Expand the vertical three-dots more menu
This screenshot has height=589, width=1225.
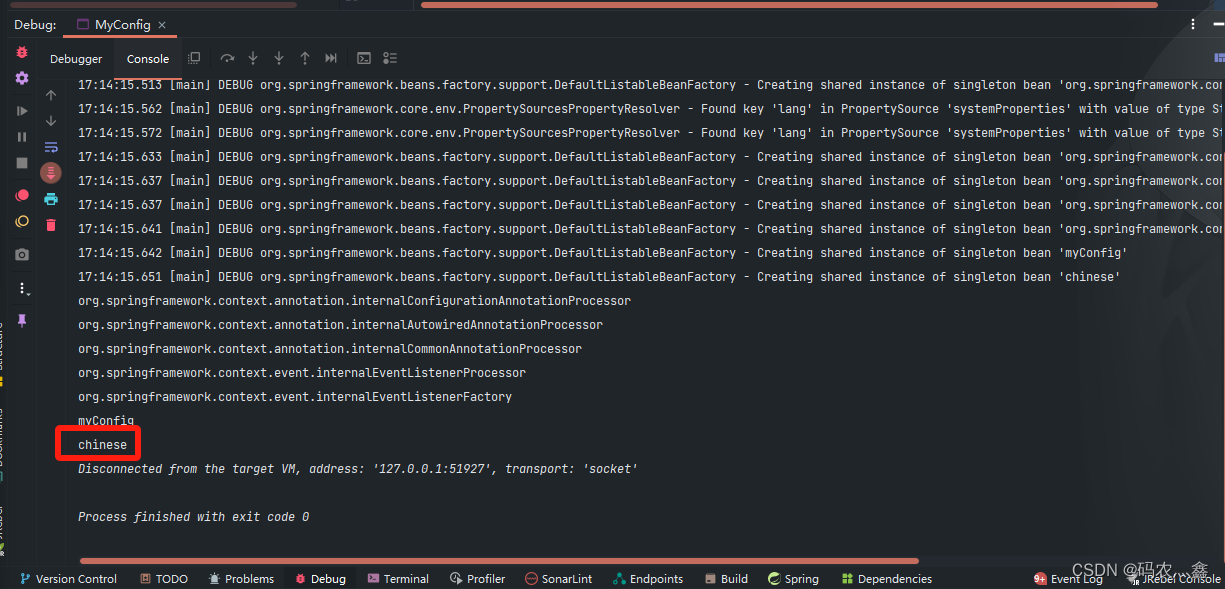click(22, 288)
